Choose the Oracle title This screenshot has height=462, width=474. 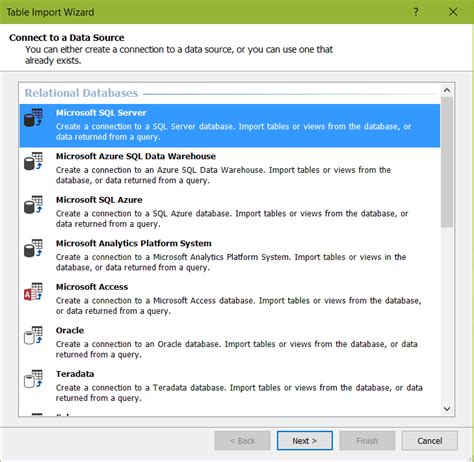70,331
